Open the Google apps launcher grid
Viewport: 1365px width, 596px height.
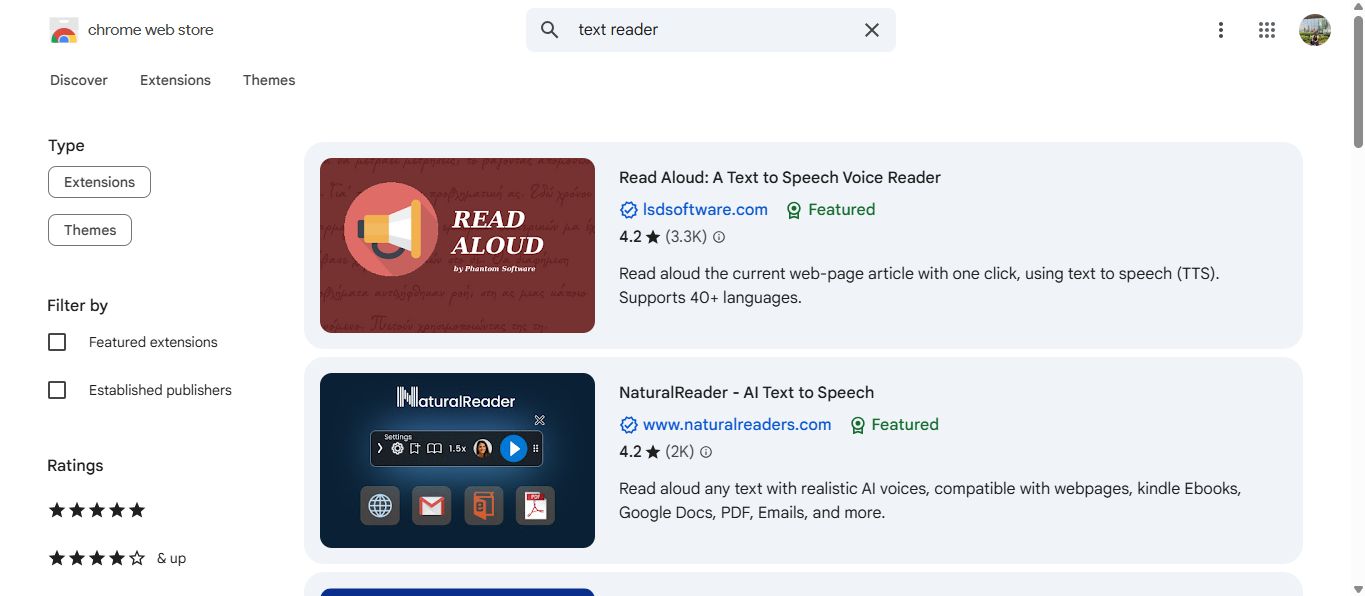(1267, 30)
